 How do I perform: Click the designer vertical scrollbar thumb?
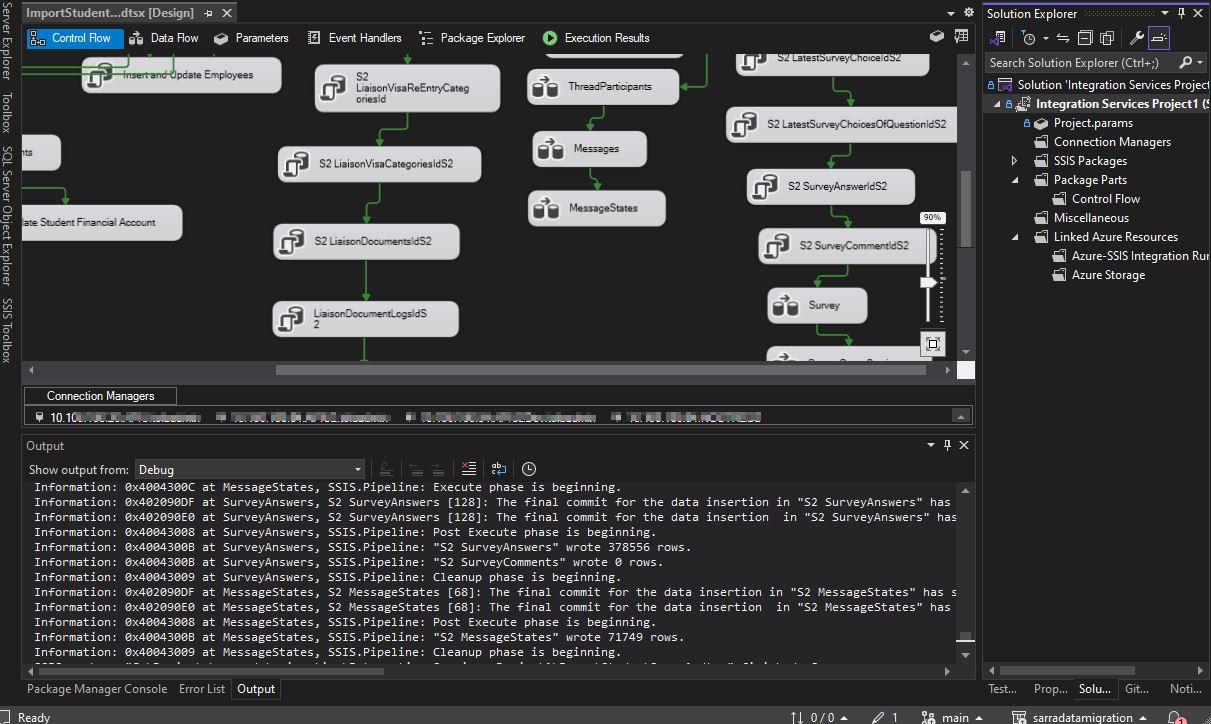[966, 209]
